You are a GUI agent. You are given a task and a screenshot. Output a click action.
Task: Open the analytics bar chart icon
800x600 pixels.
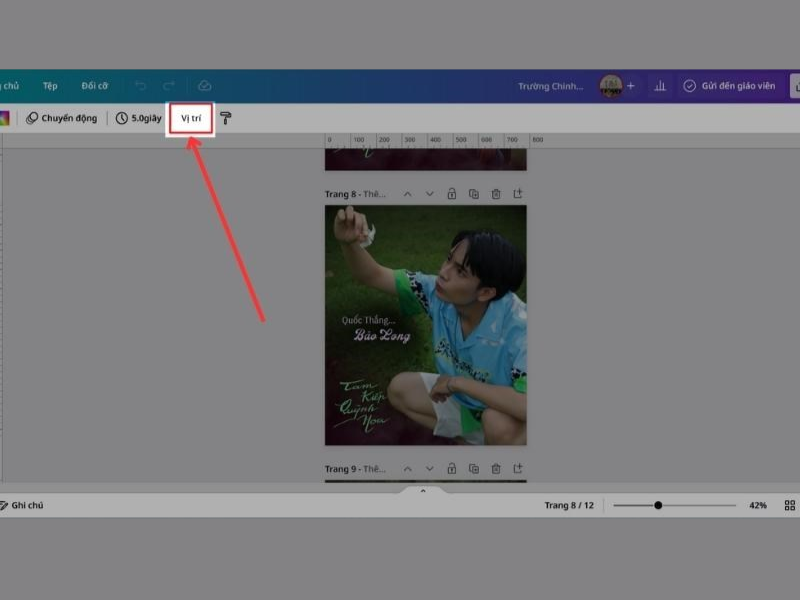(660, 86)
